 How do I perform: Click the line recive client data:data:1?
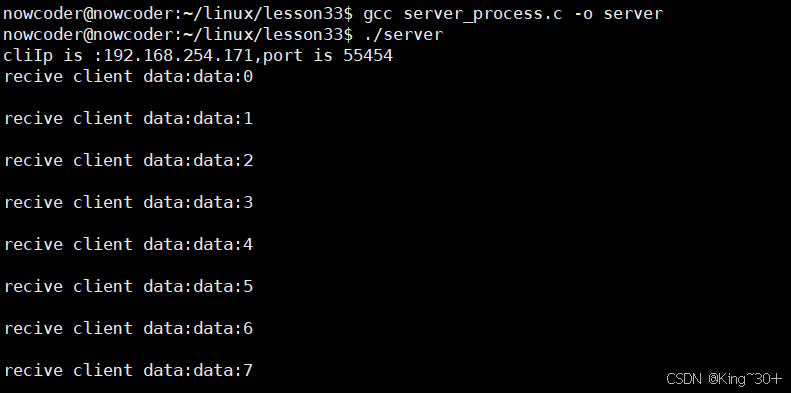128,118
